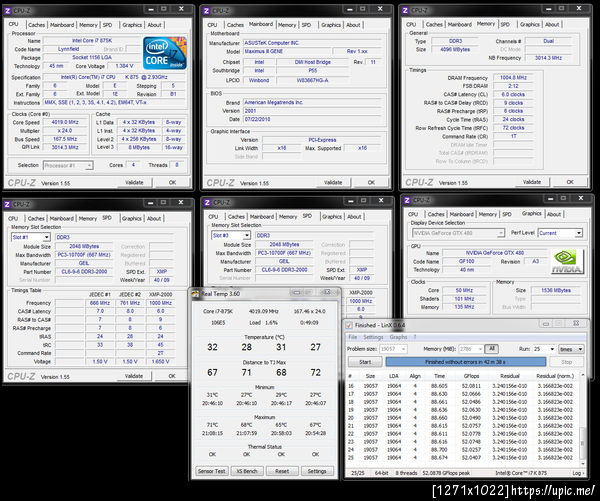
Task: Click the Stop button in LinX
Action: click(x=566, y=362)
